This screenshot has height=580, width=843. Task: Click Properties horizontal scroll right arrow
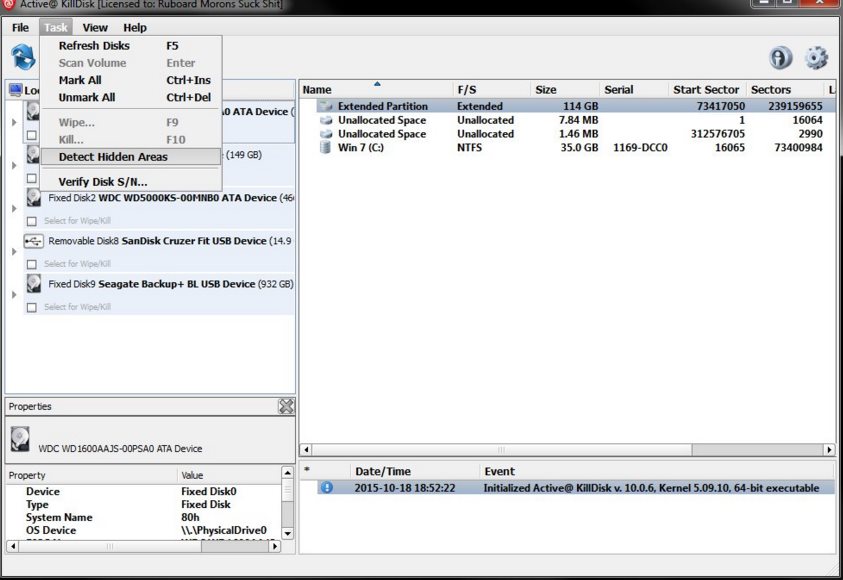[x=275, y=546]
